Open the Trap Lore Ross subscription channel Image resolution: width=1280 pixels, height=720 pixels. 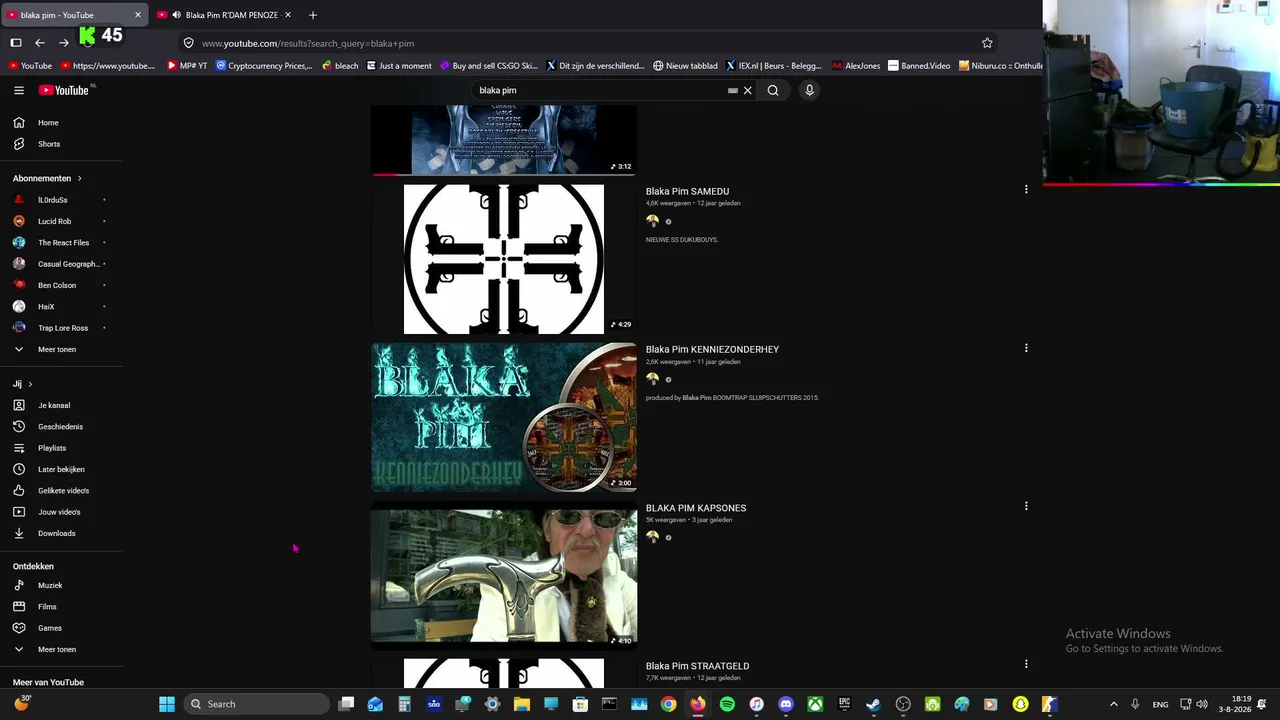[x=61, y=328]
